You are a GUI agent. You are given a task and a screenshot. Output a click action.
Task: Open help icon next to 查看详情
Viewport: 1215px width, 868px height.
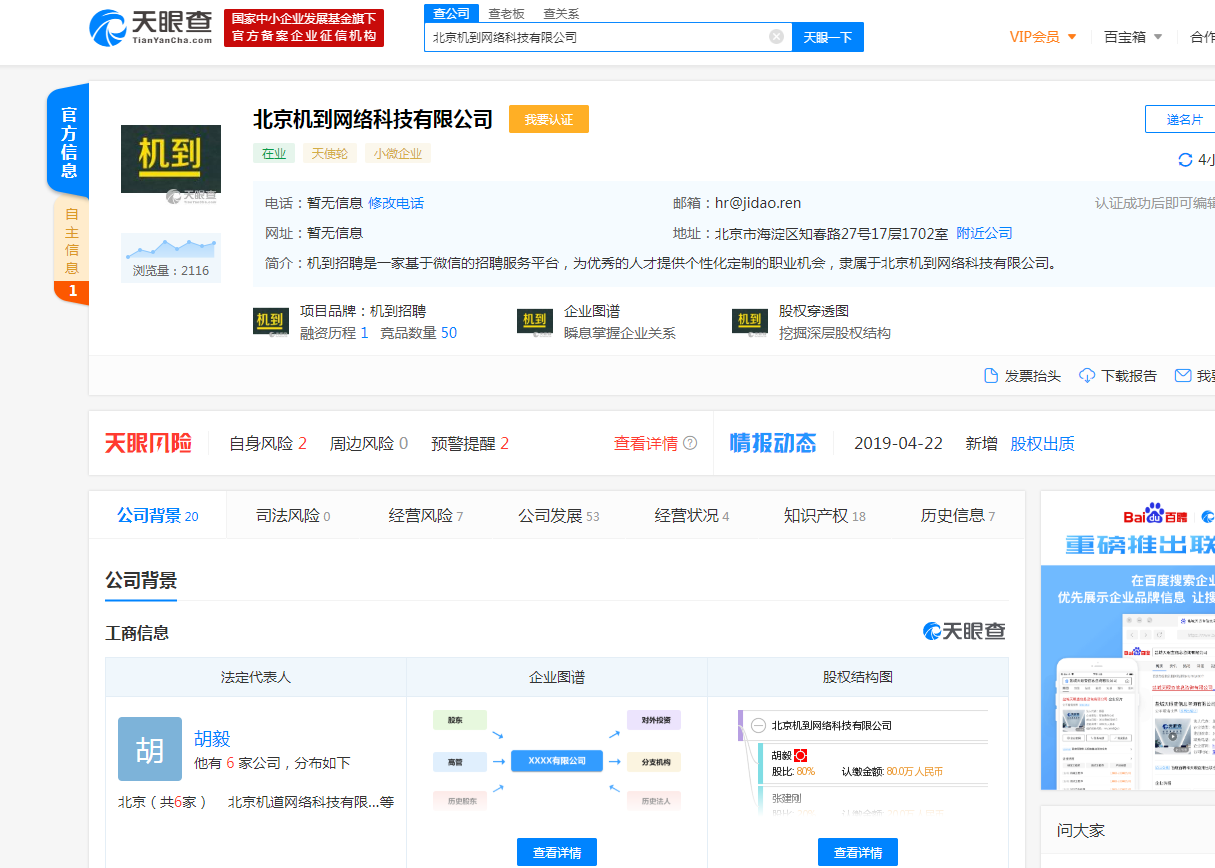pyautogui.click(x=690, y=444)
